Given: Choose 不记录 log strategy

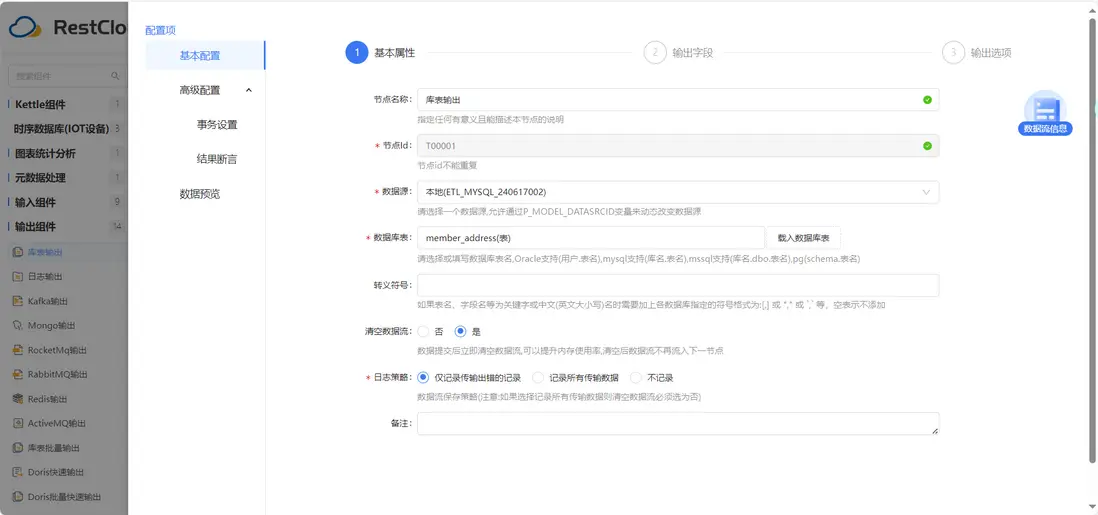Looking at the screenshot, I should 636,378.
